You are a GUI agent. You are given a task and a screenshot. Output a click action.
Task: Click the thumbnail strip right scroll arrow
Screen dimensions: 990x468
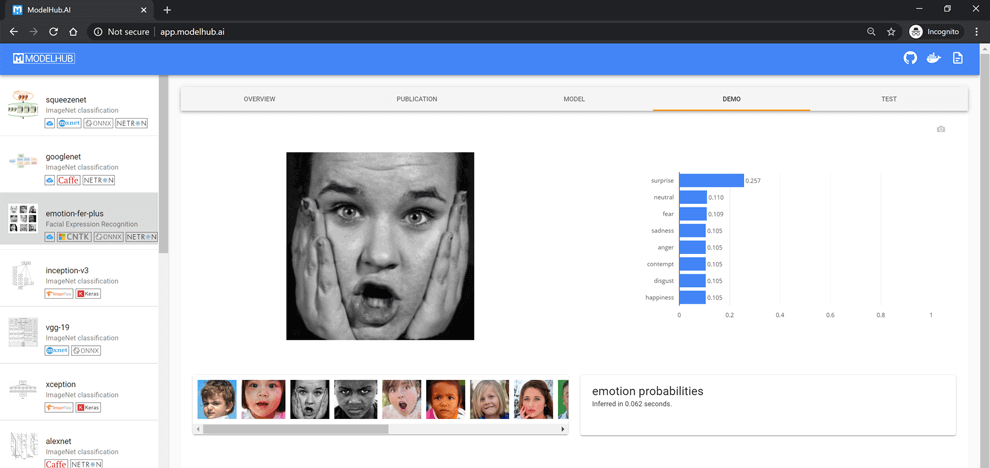563,429
